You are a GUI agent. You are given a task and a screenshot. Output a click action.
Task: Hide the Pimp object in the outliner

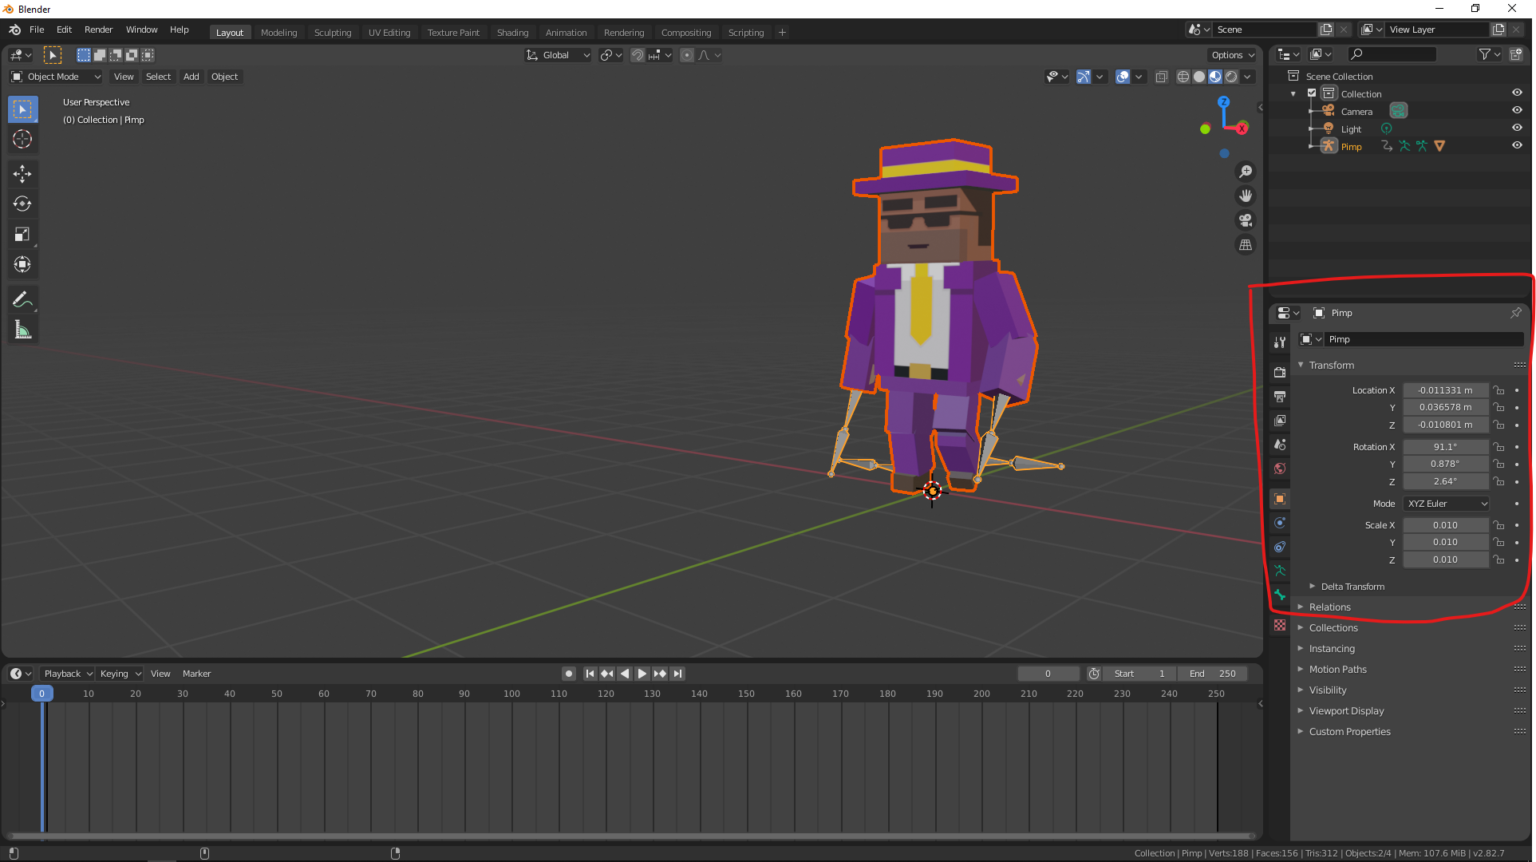[1516, 146]
